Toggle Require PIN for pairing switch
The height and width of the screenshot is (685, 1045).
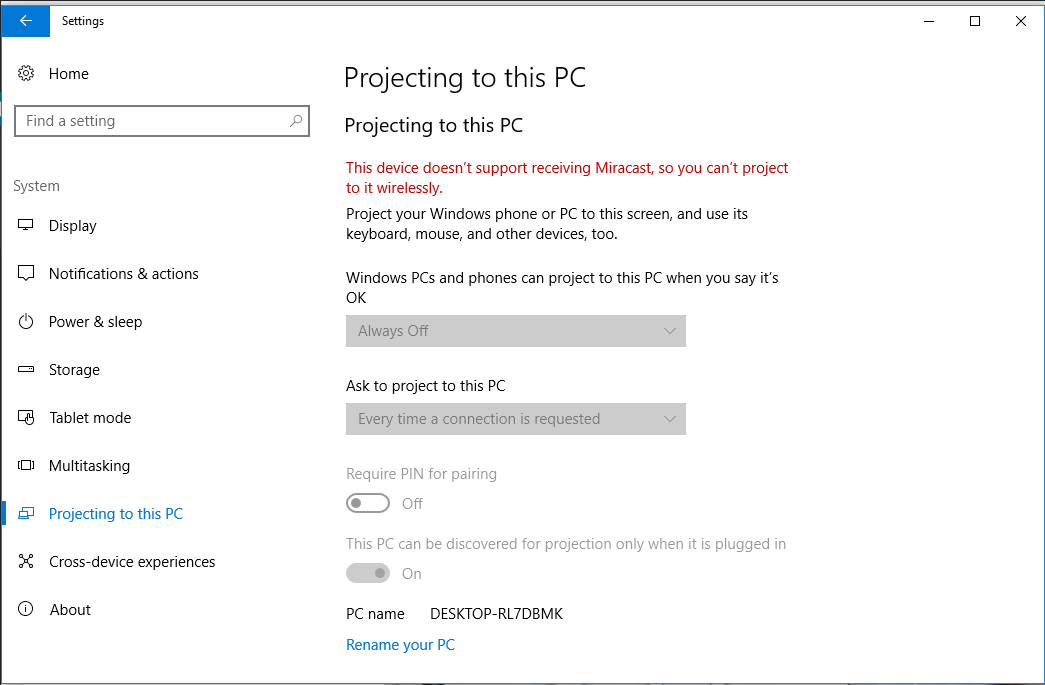368,503
